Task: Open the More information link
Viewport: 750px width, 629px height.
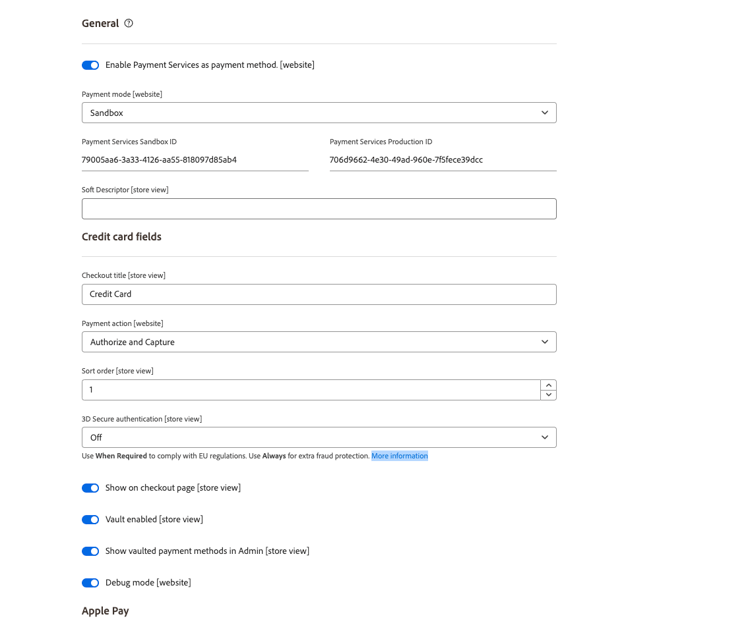Action: (399, 456)
